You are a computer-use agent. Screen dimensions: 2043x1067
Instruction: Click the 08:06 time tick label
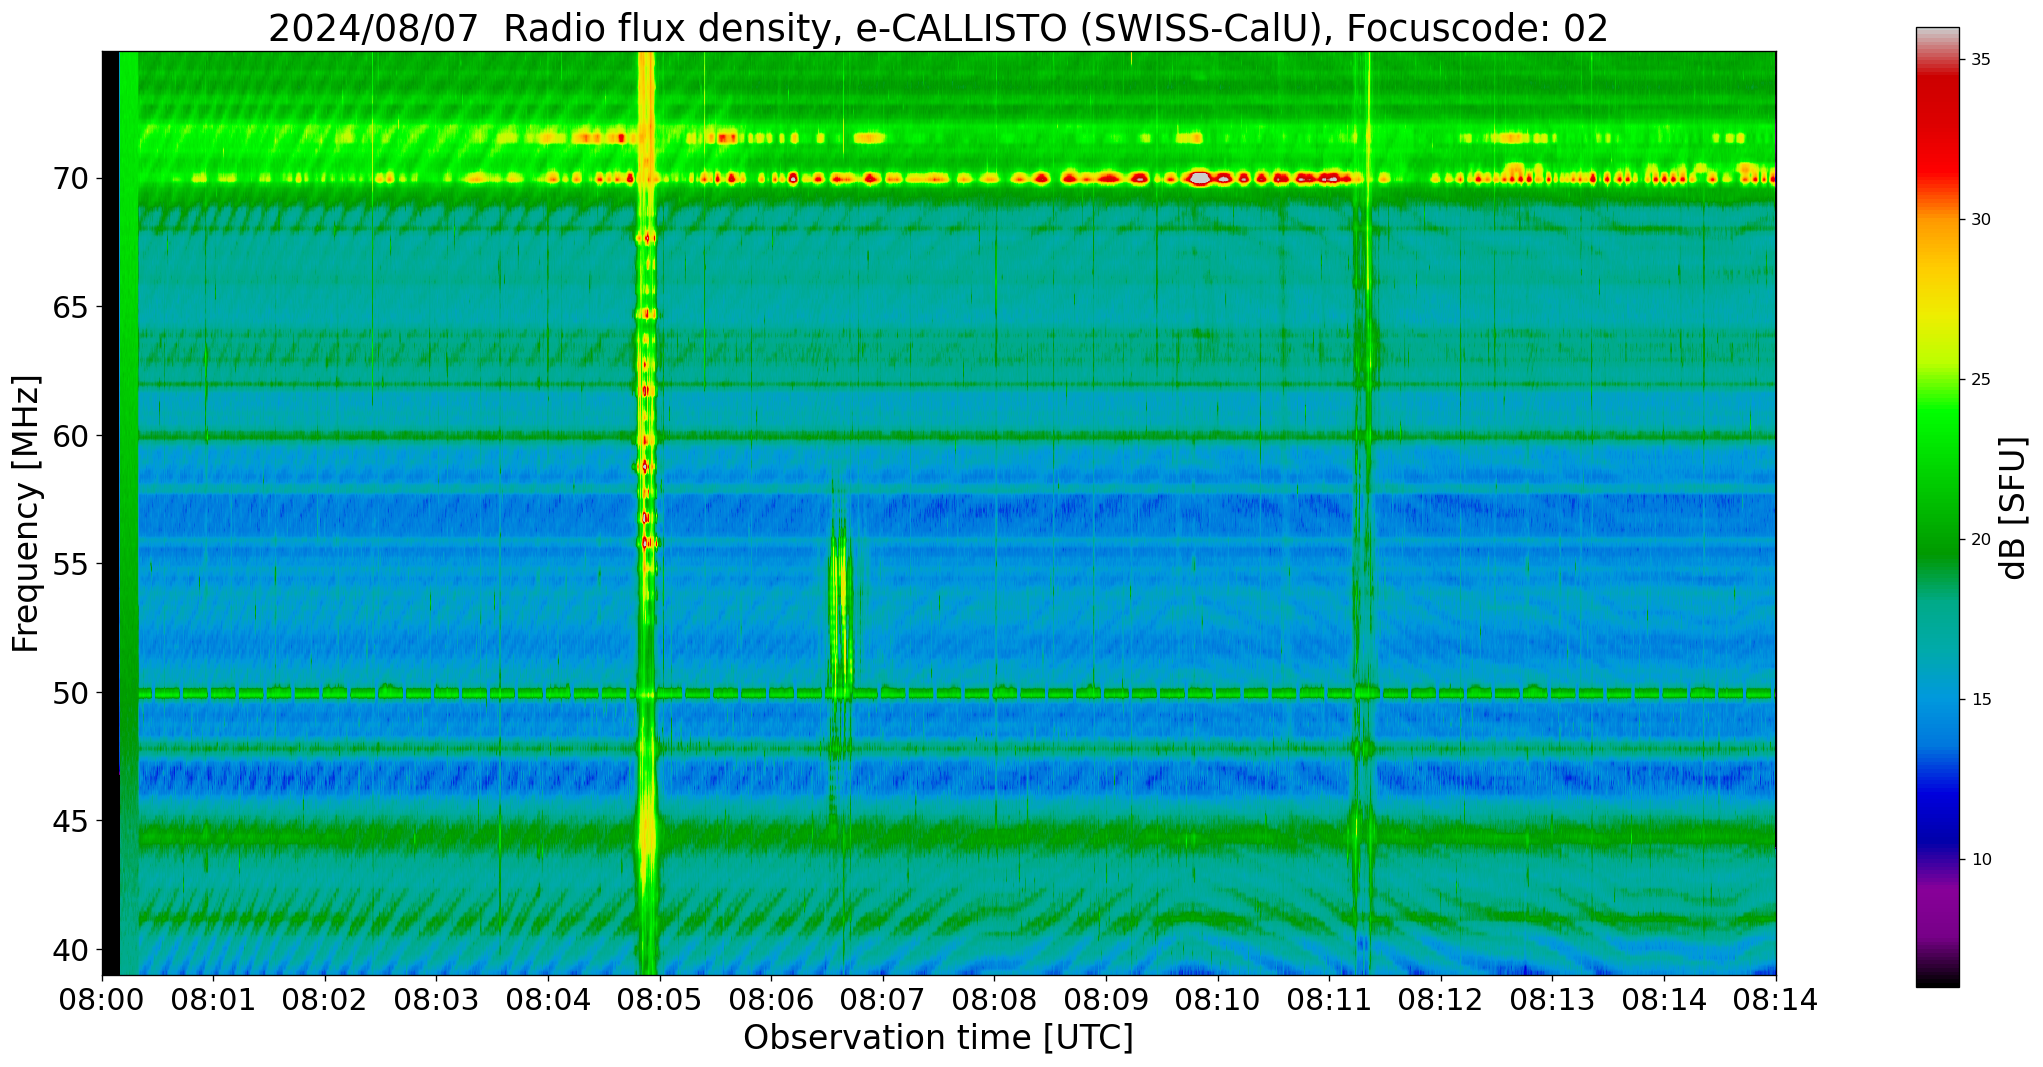click(771, 999)
